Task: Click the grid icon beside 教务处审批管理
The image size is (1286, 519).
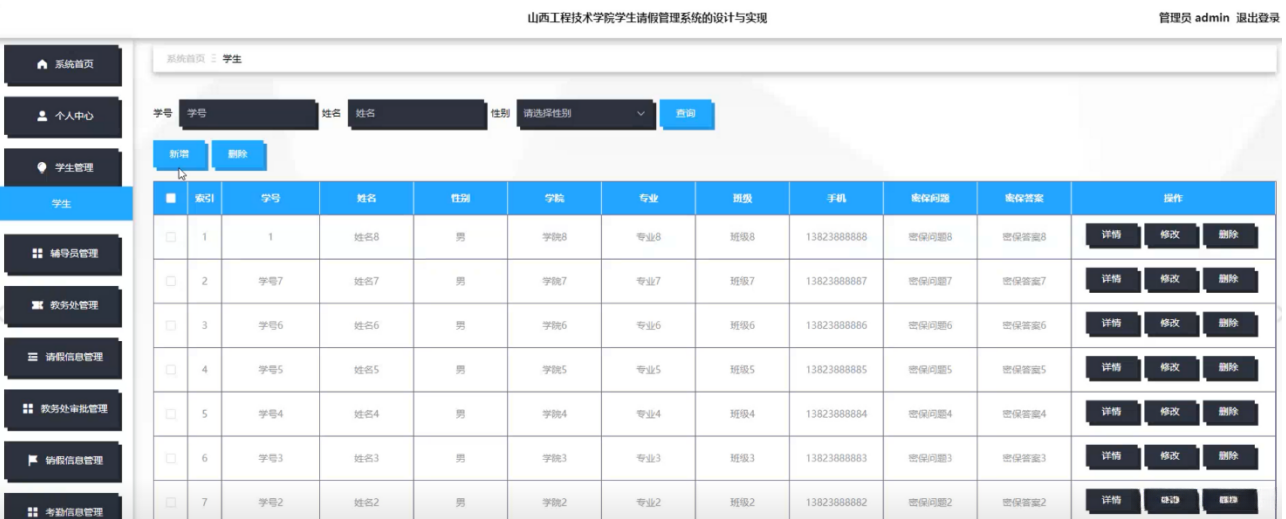Action: pos(28,409)
